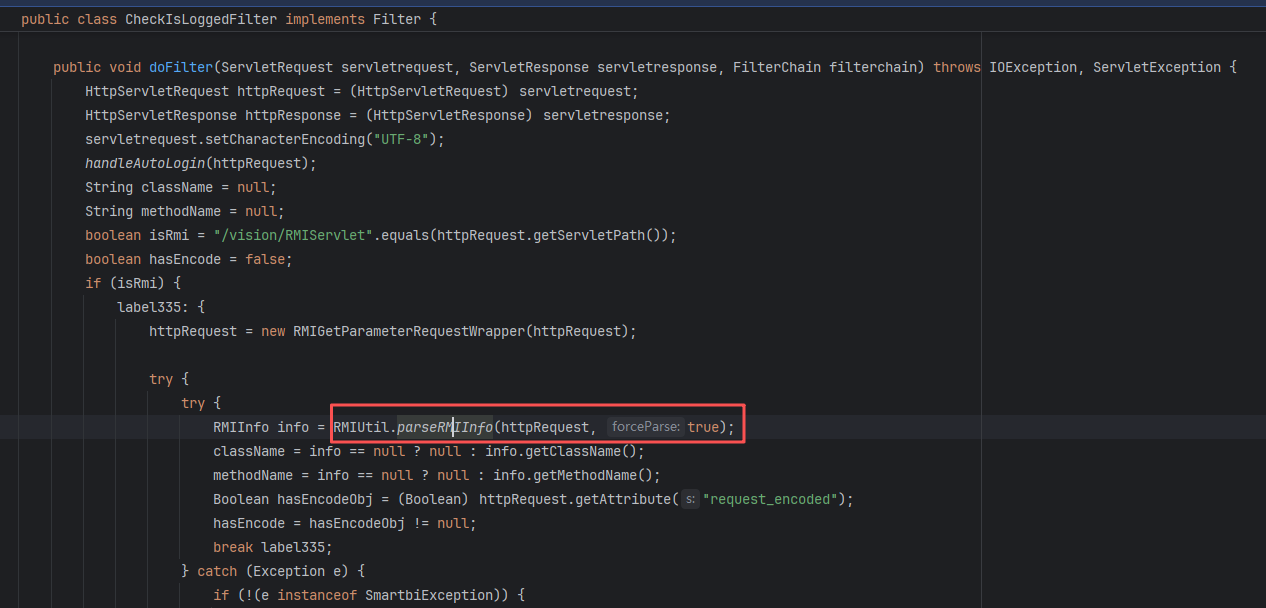Click the RMIUtil class reference
The image size is (1266, 608).
(x=361, y=427)
